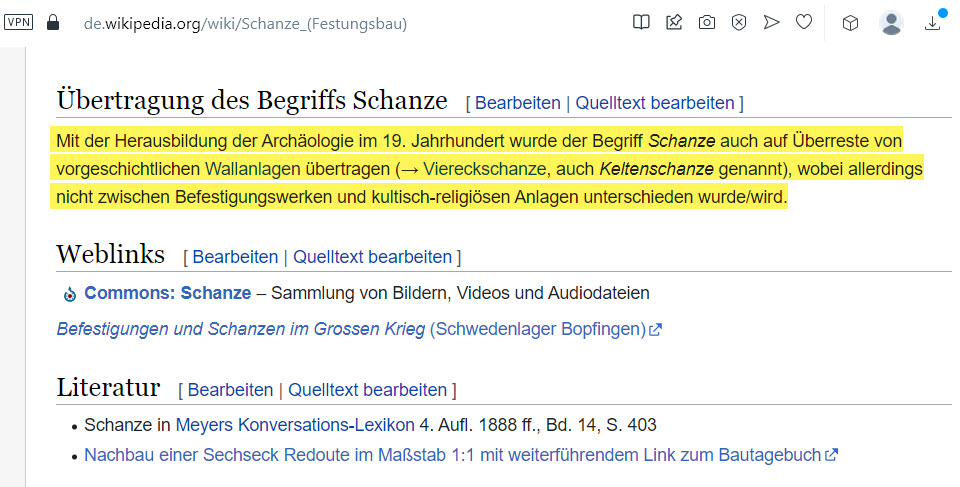
Task: Click the pencil edit icon in address bar
Action: [x=674, y=22]
